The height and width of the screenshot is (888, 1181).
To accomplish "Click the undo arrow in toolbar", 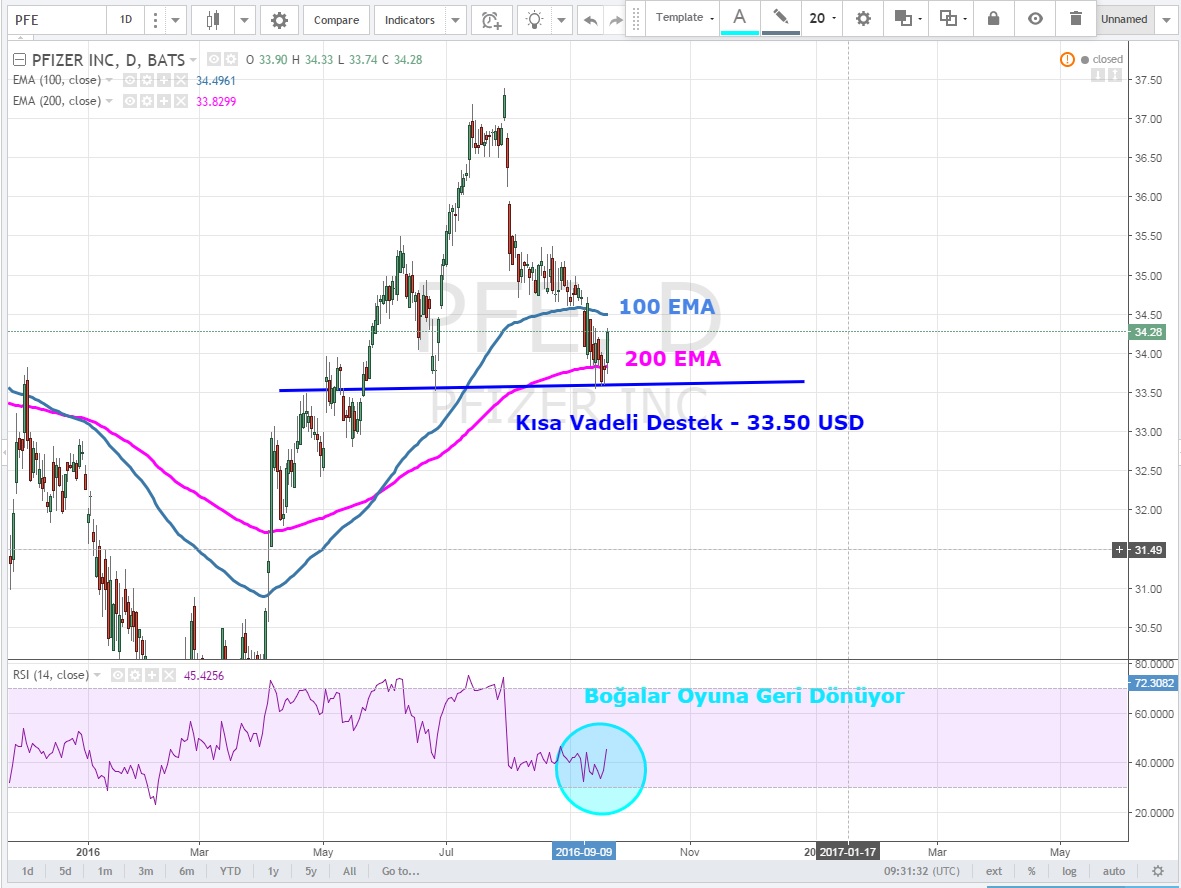I will 591,20.
